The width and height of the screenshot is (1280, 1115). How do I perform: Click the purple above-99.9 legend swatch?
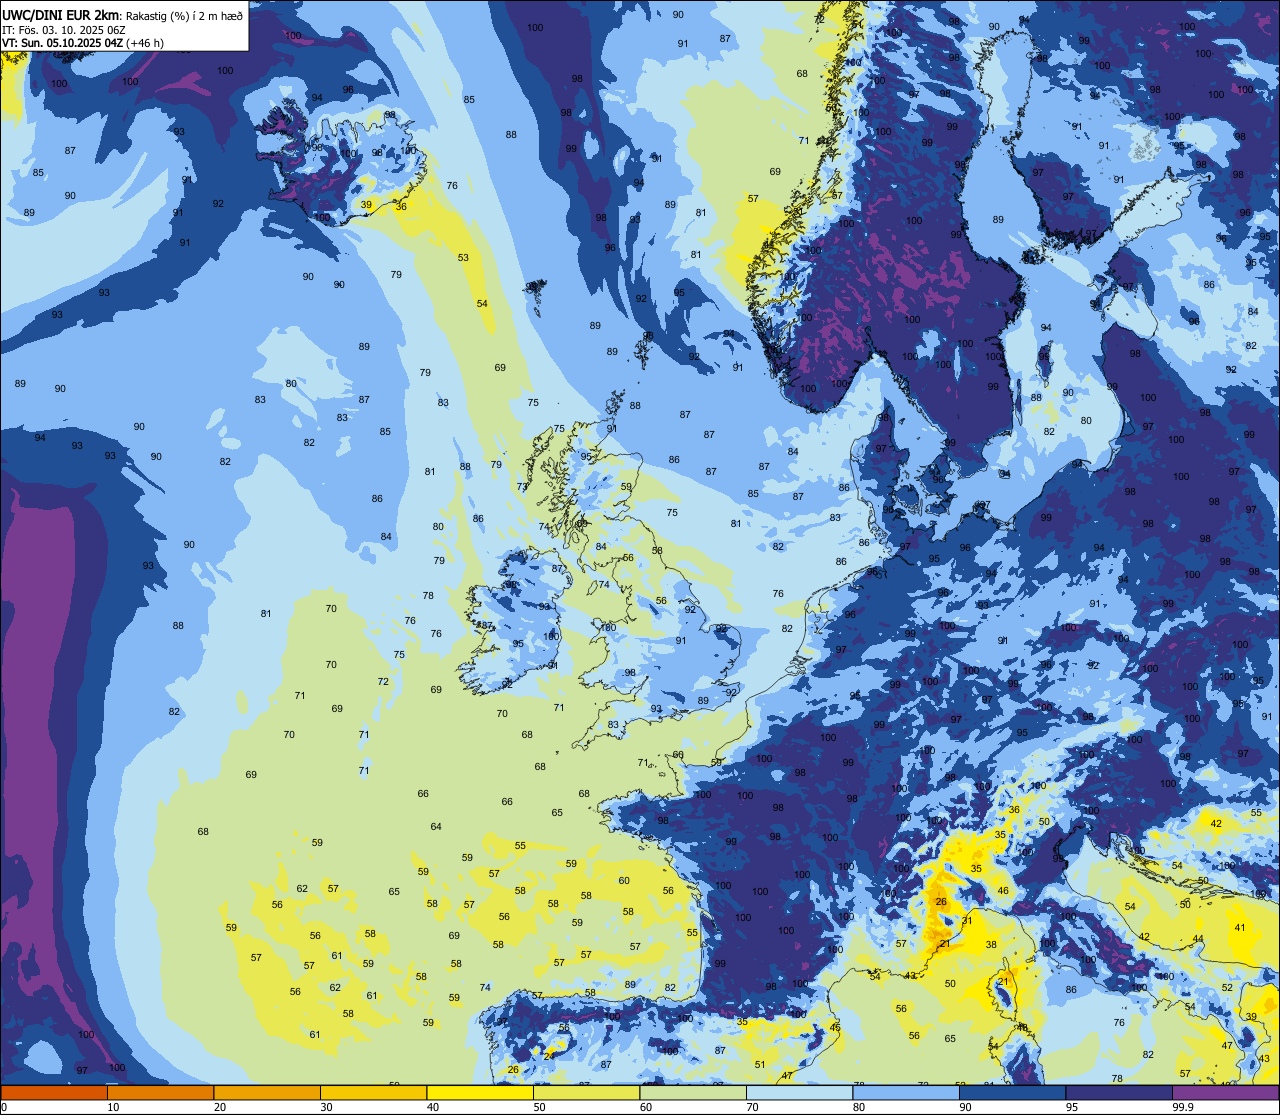click(x=1225, y=1092)
